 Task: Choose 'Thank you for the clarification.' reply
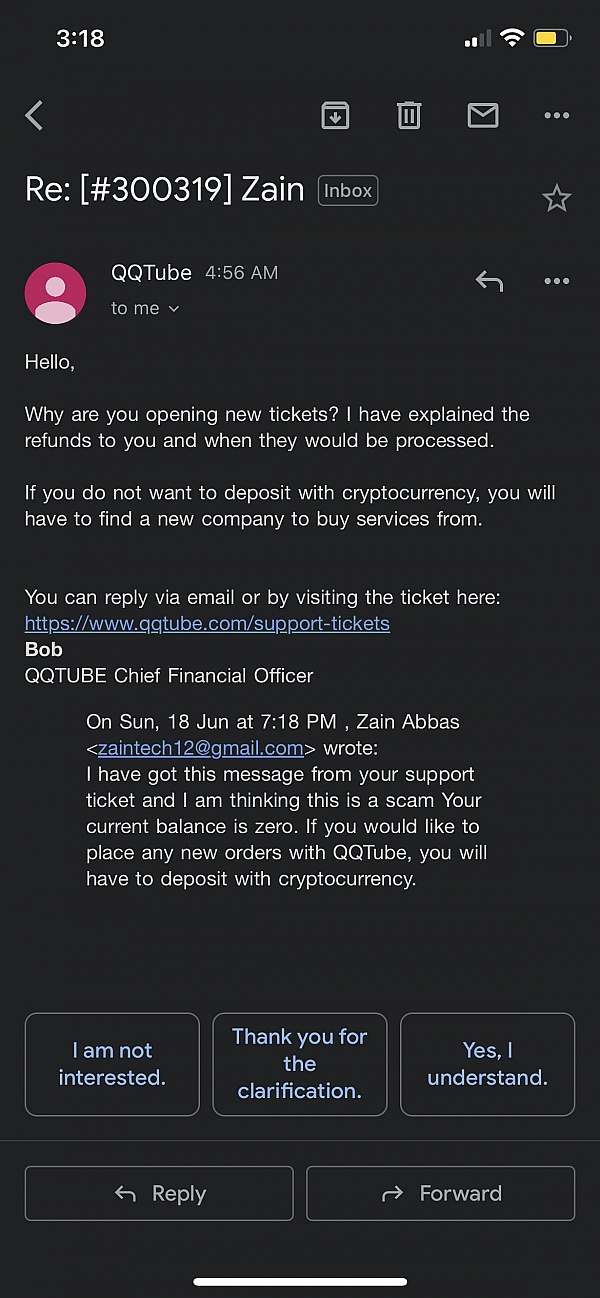point(299,1064)
